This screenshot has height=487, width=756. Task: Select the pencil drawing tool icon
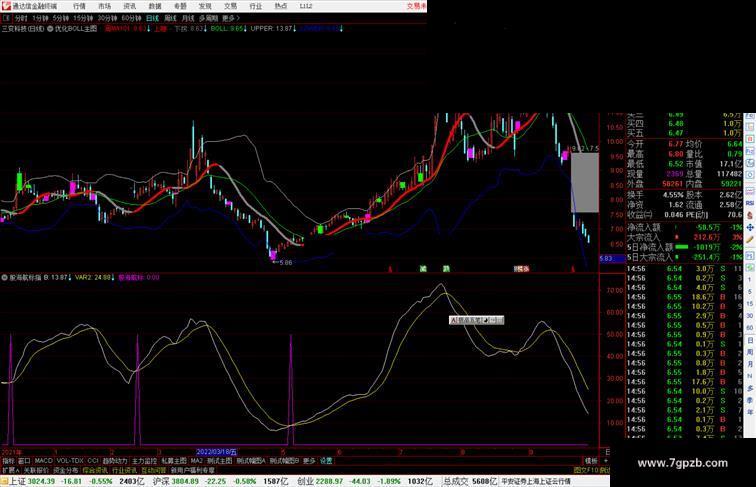[750, 239]
